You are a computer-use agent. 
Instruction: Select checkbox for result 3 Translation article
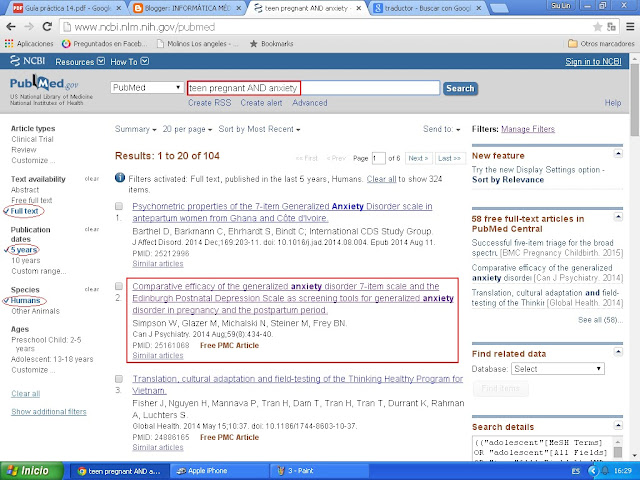click(119, 378)
